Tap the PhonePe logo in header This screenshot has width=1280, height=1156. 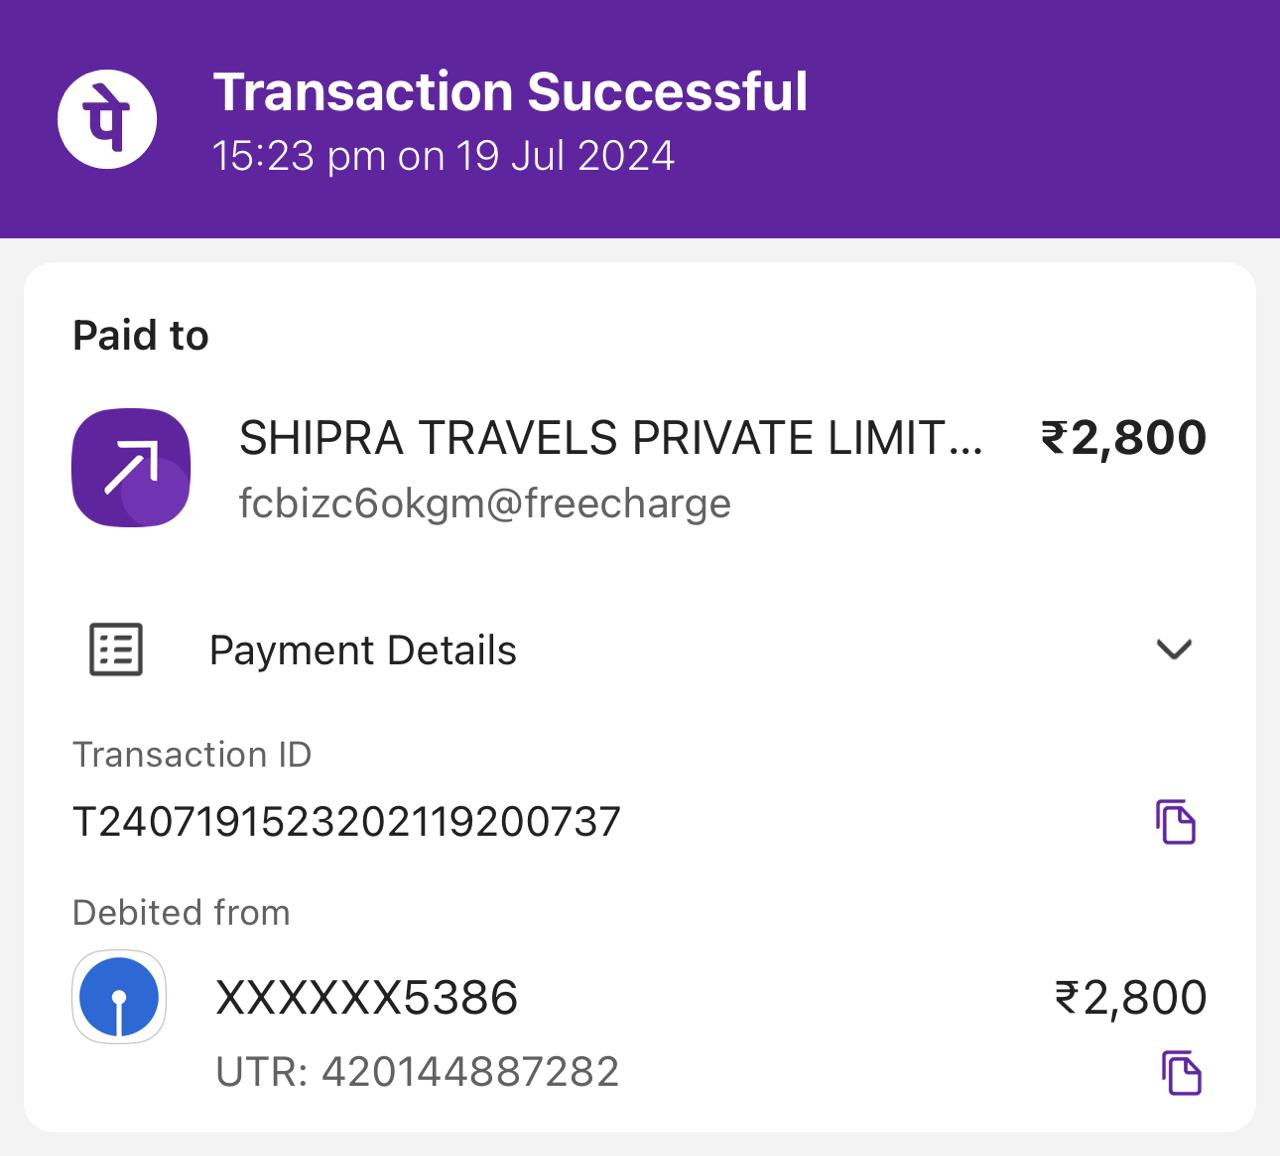[107, 118]
